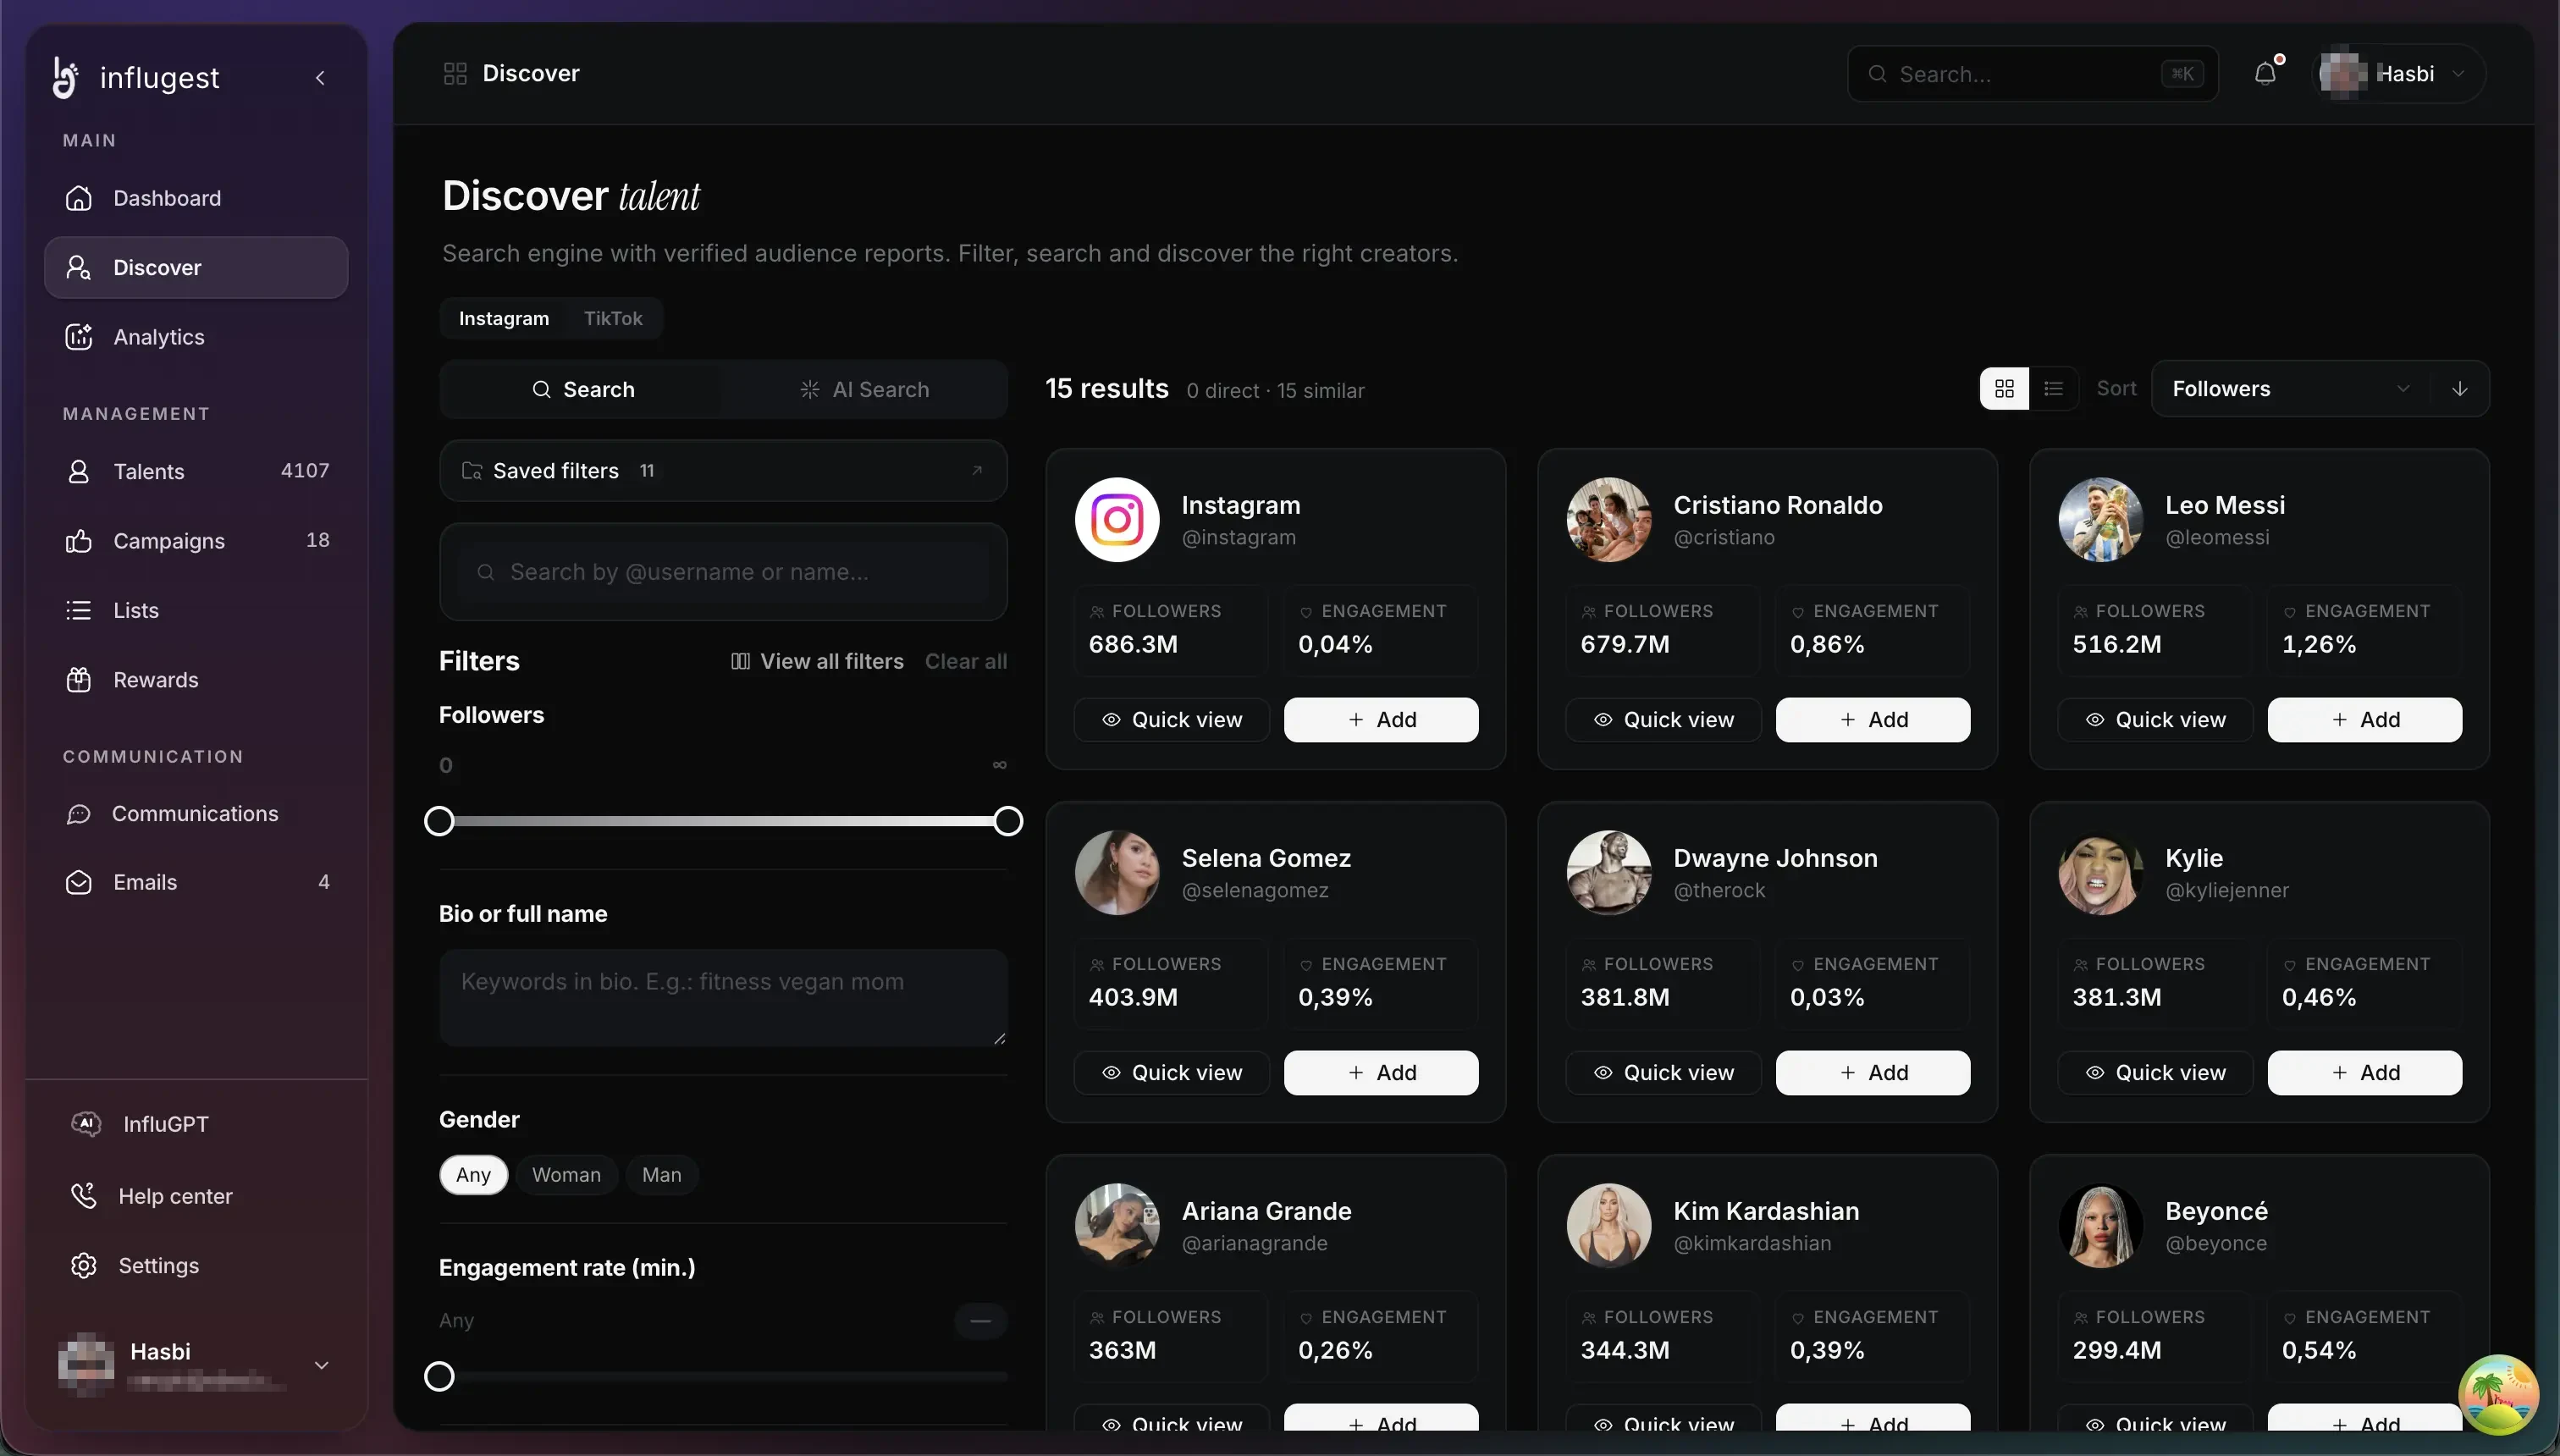Click the influgest logo icon

click(x=65, y=77)
